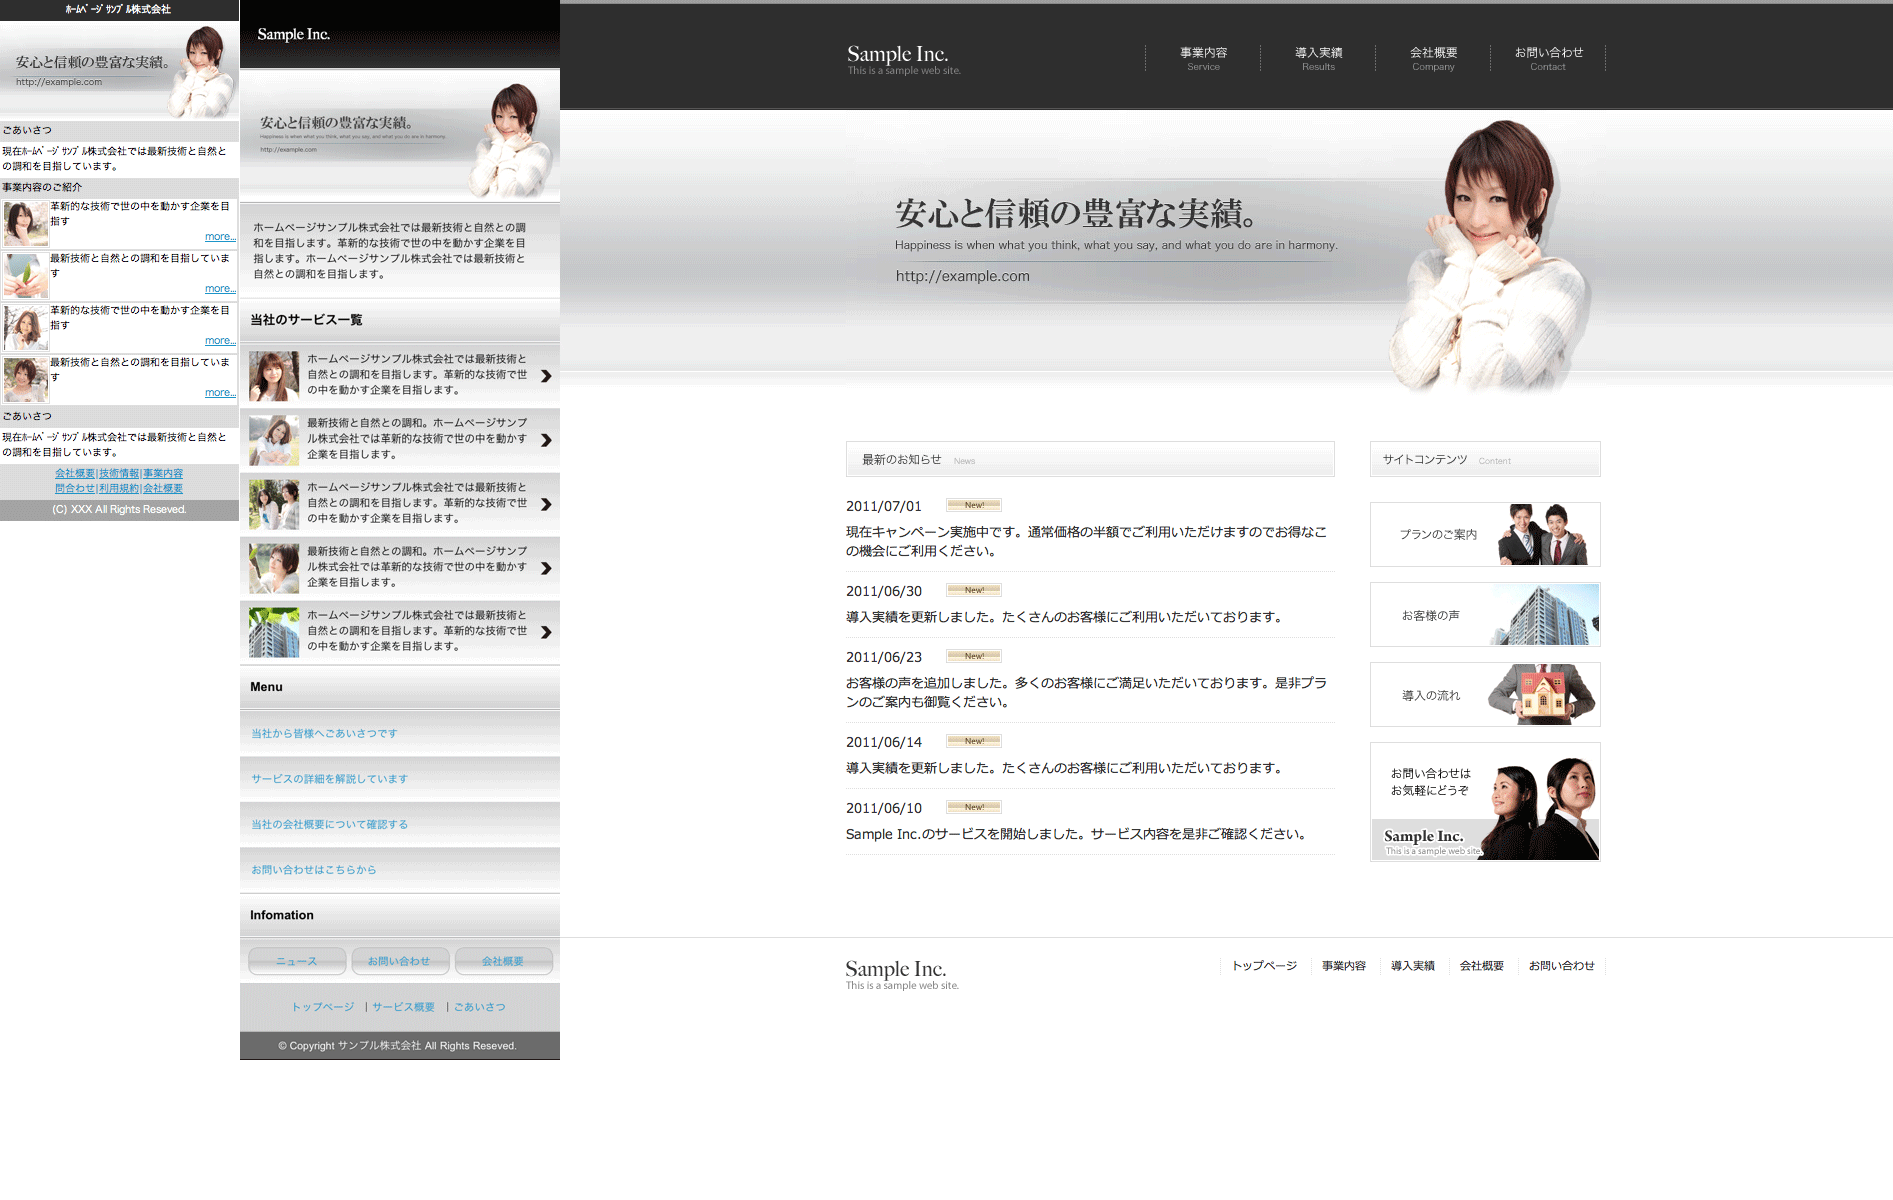
Task: Open the お問い合わせはお気軽にどうぞ banner
Action: 1485,801
